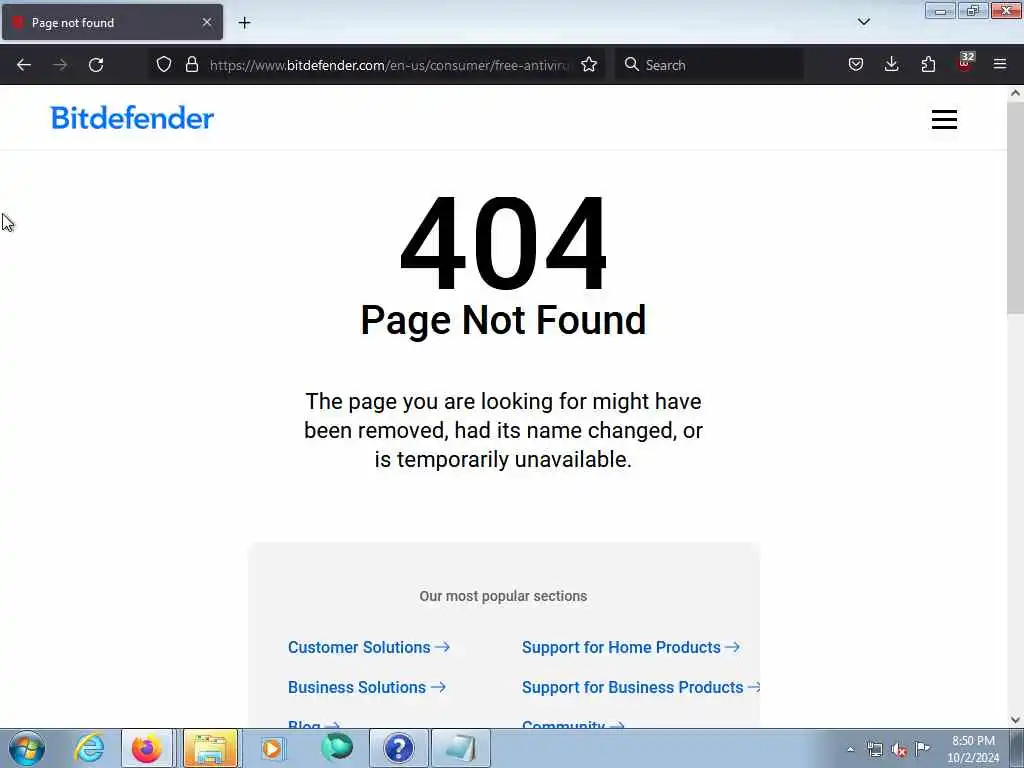The image size is (1024, 768).
Task: Click the Bitdefender logo
Action: tap(132, 118)
